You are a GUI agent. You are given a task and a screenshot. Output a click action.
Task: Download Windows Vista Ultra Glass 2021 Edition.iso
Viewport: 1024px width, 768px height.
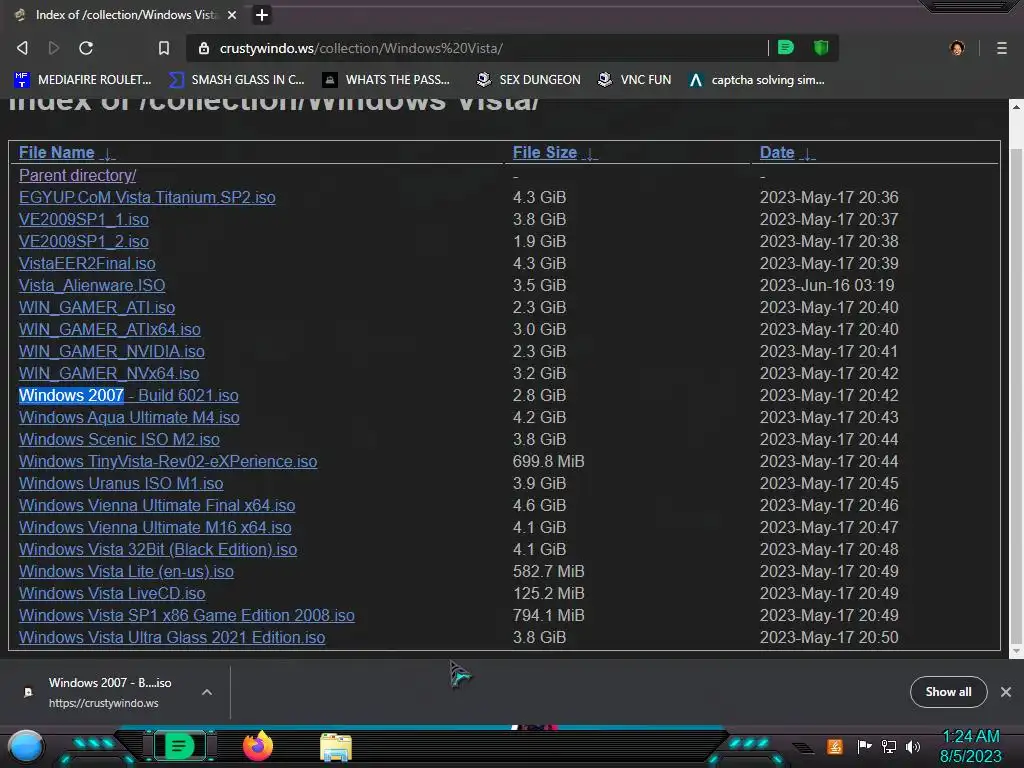click(x=172, y=637)
